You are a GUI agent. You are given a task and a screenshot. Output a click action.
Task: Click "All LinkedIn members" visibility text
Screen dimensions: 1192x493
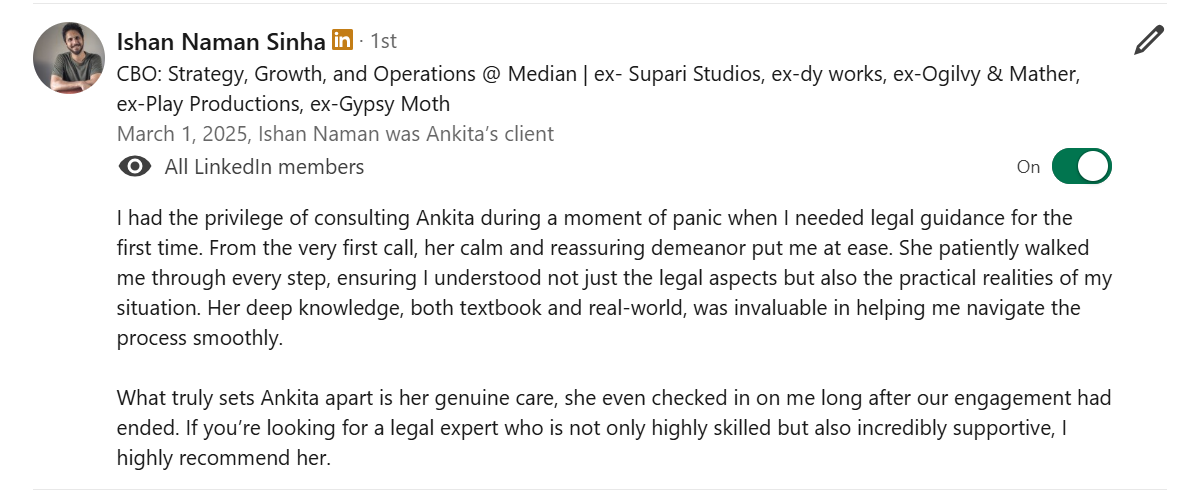(264, 167)
